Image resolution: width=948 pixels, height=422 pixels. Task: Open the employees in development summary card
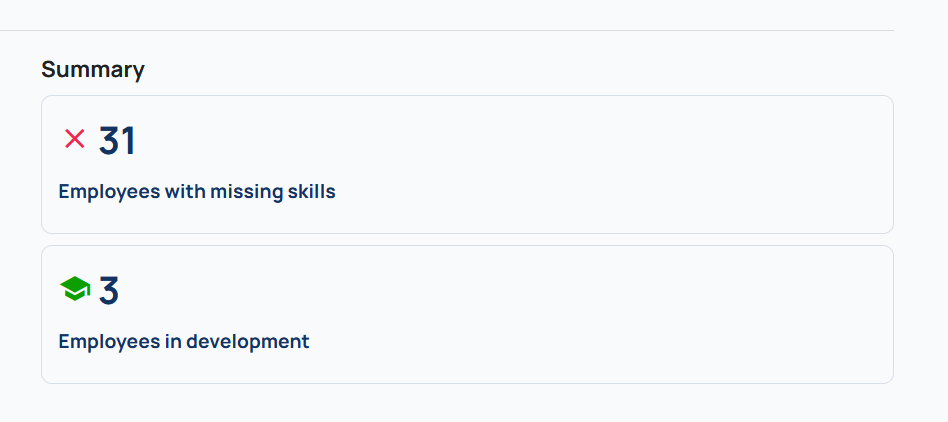click(x=467, y=314)
